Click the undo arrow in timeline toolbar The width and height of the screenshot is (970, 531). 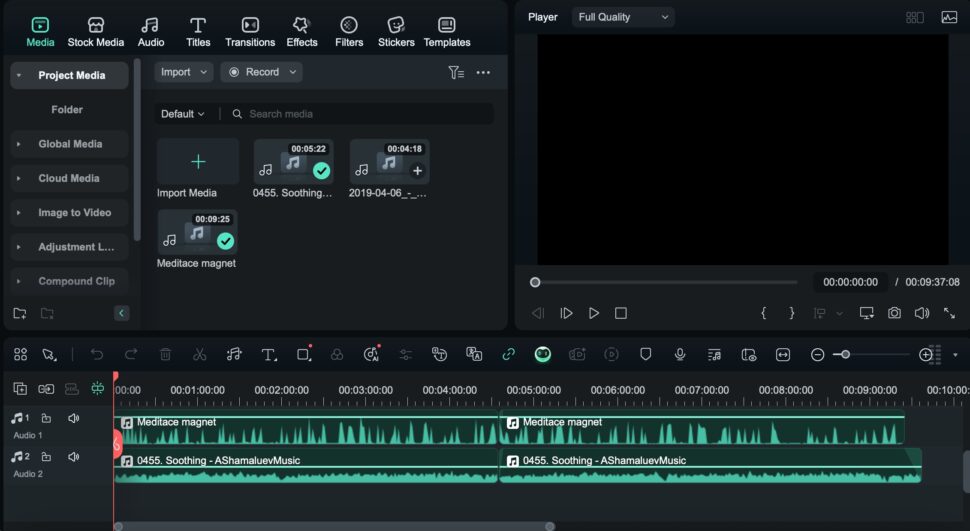pyautogui.click(x=97, y=354)
